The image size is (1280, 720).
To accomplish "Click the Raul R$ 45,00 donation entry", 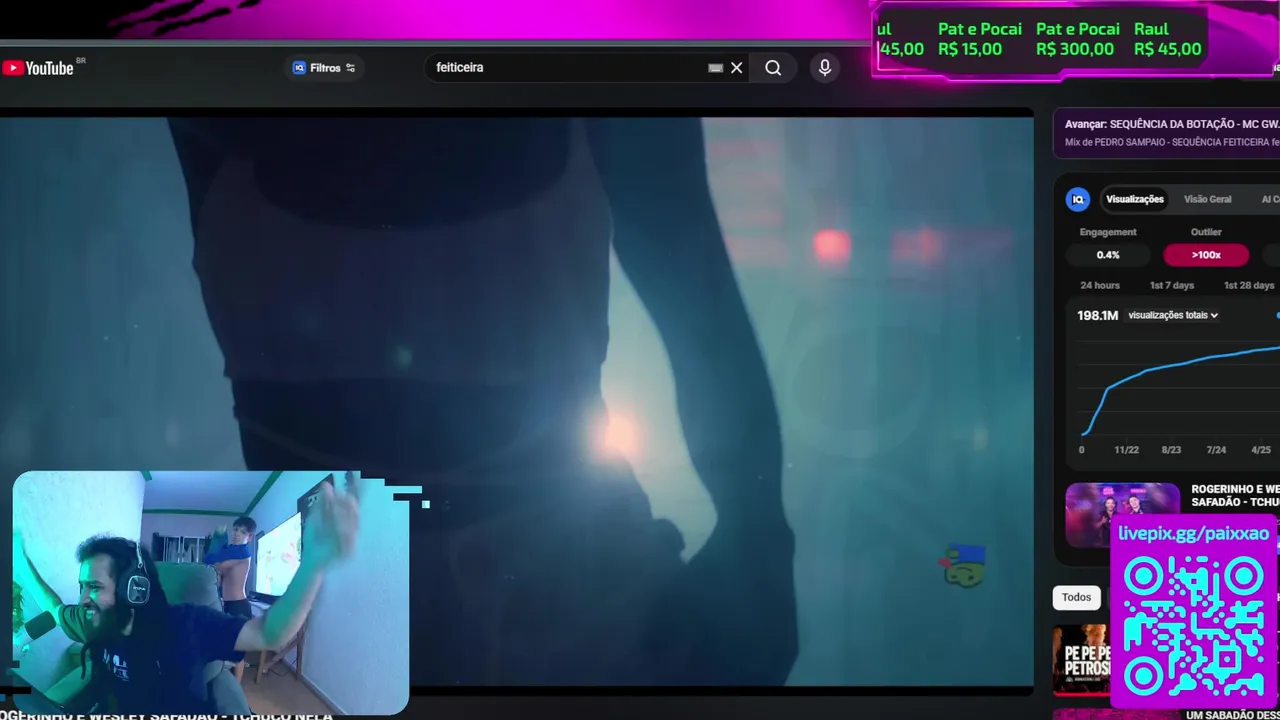I will (x=1167, y=39).
